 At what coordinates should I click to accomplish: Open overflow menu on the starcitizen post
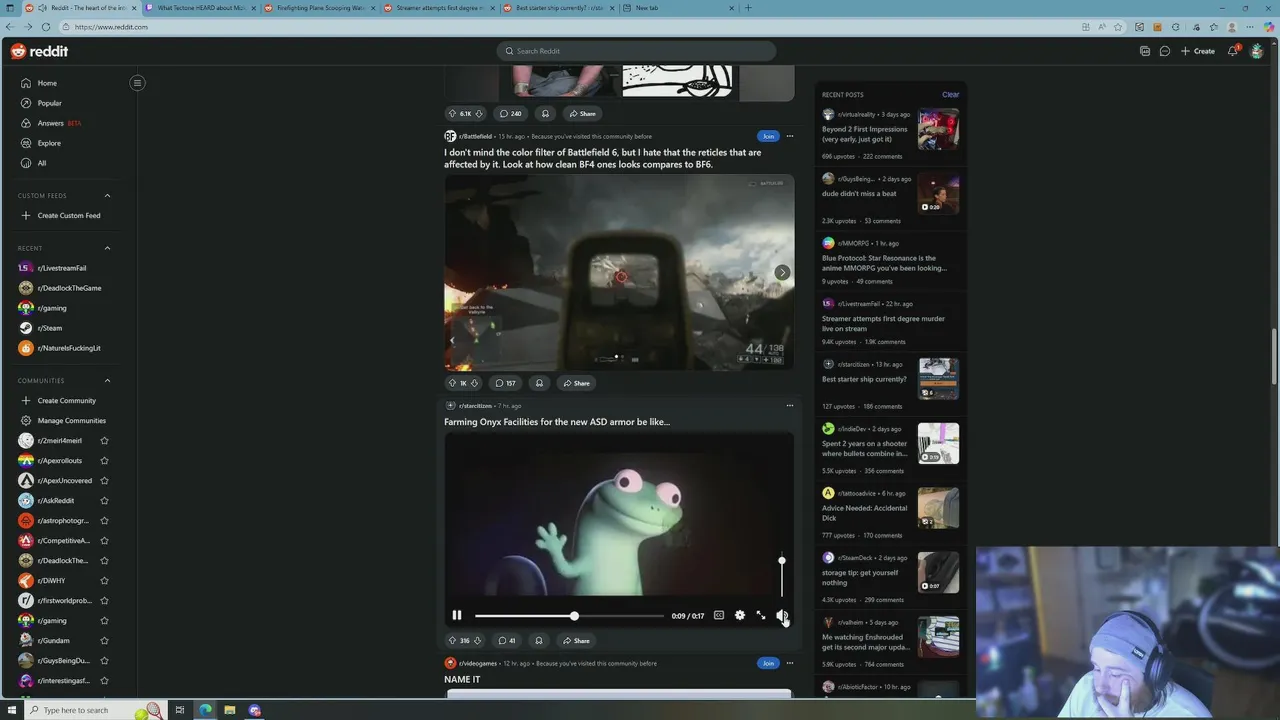click(x=789, y=406)
